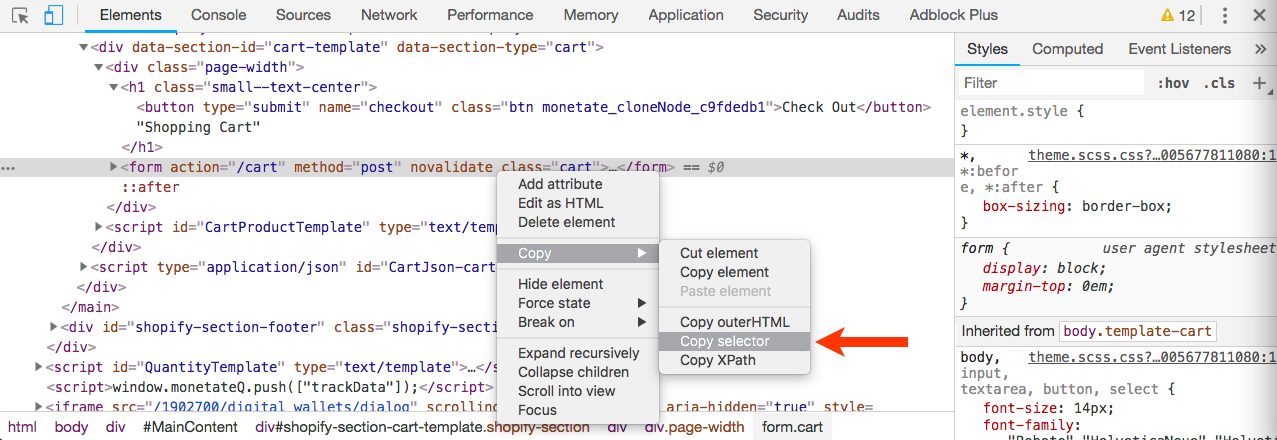
Task: Open the Console tab
Action: pyautogui.click(x=219, y=15)
